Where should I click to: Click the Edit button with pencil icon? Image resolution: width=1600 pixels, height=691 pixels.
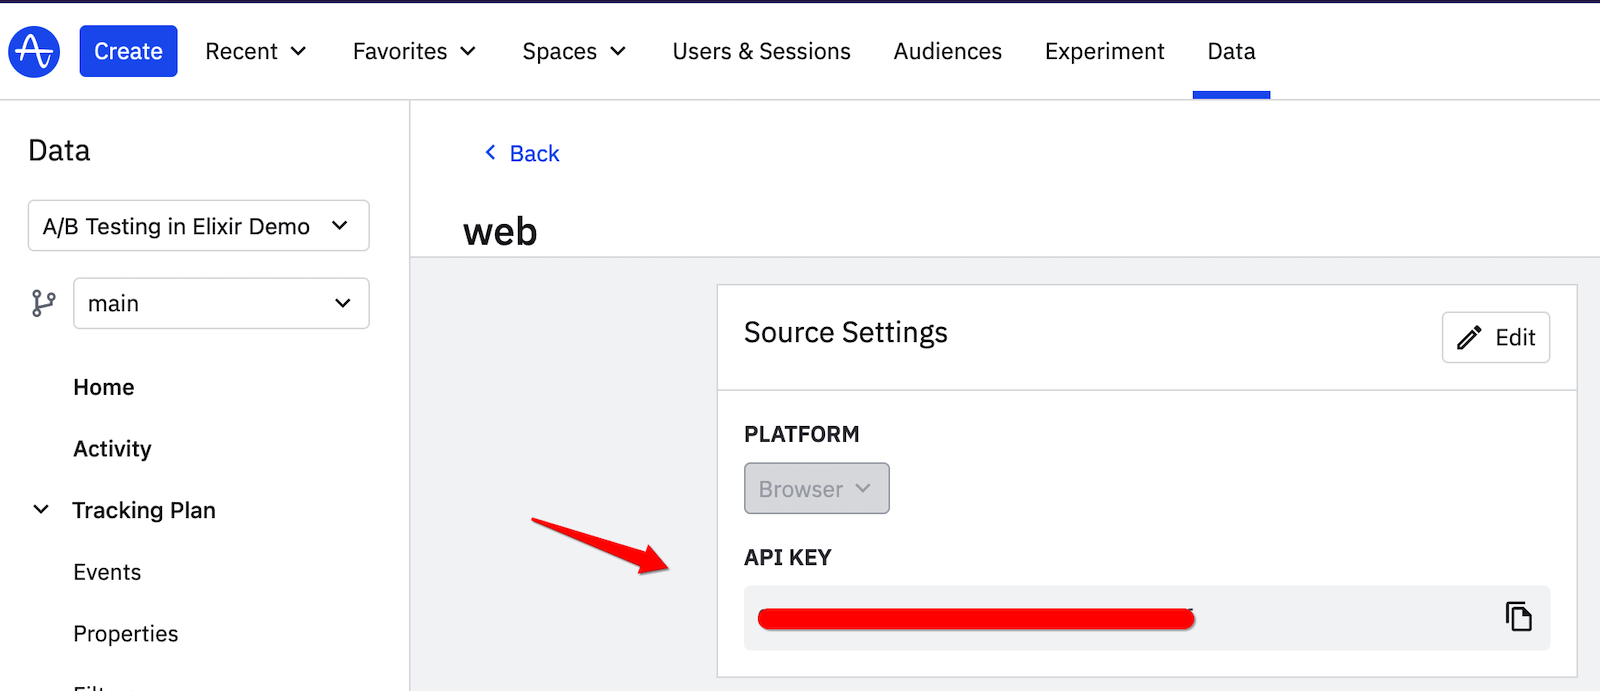point(1495,338)
